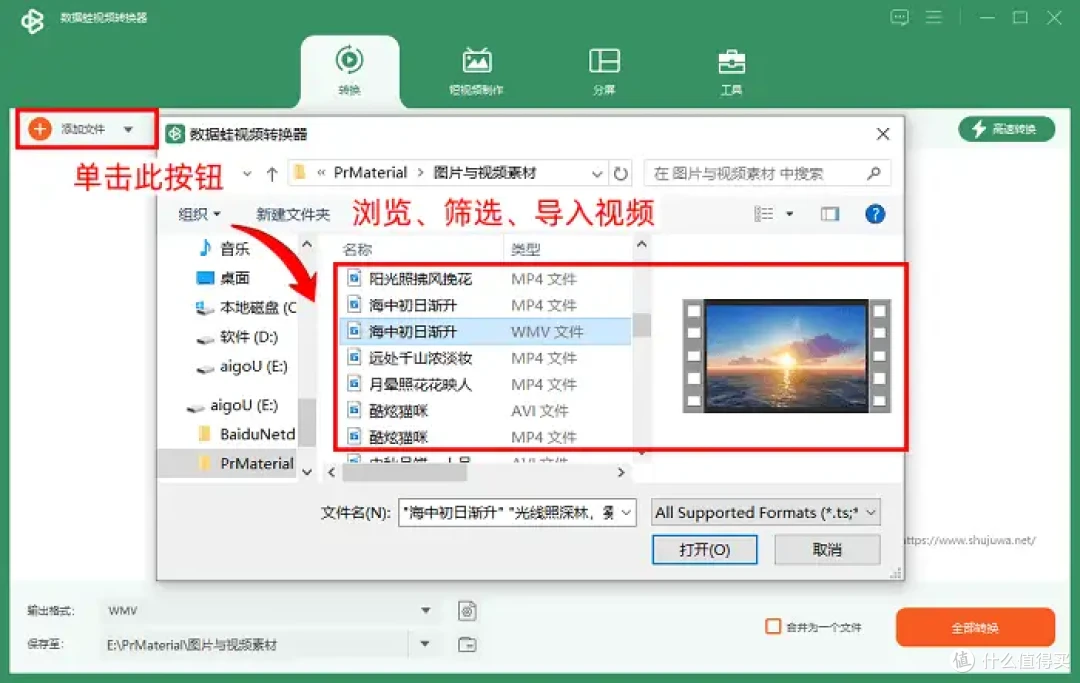This screenshot has width=1080, height=683.
Task: Open the 分屏 split-screen tab
Action: click(x=604, y=71)
